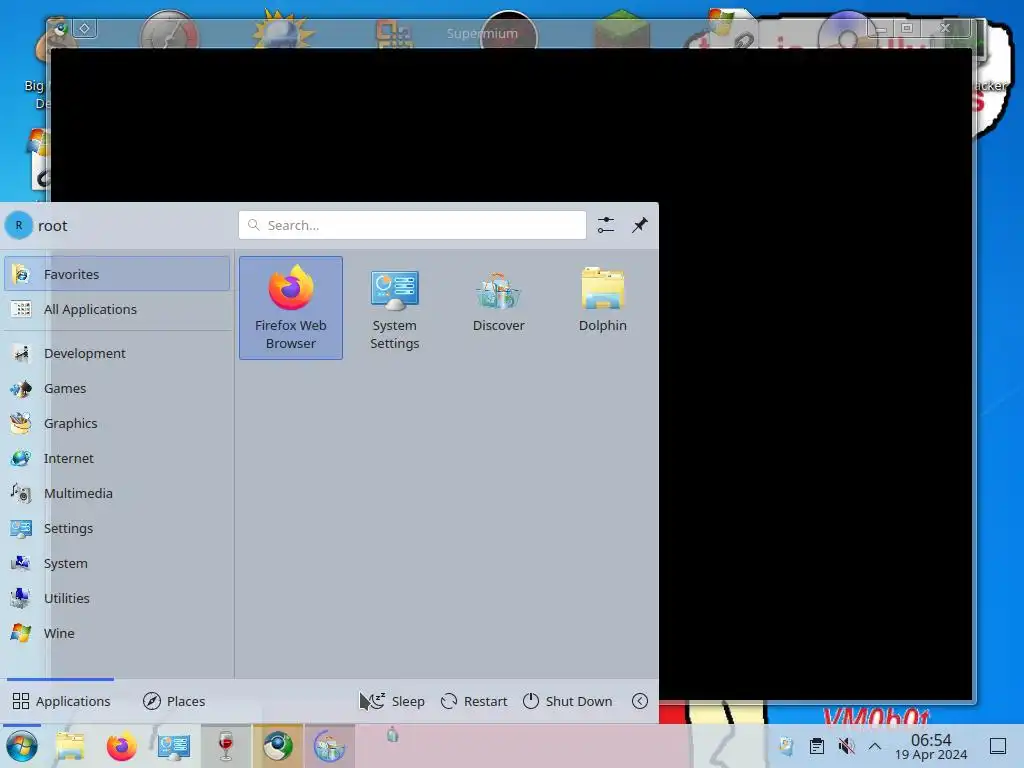Select All Applications category
The width and height of the screenshot is (1024, 768).
click(x=117, y=310)
